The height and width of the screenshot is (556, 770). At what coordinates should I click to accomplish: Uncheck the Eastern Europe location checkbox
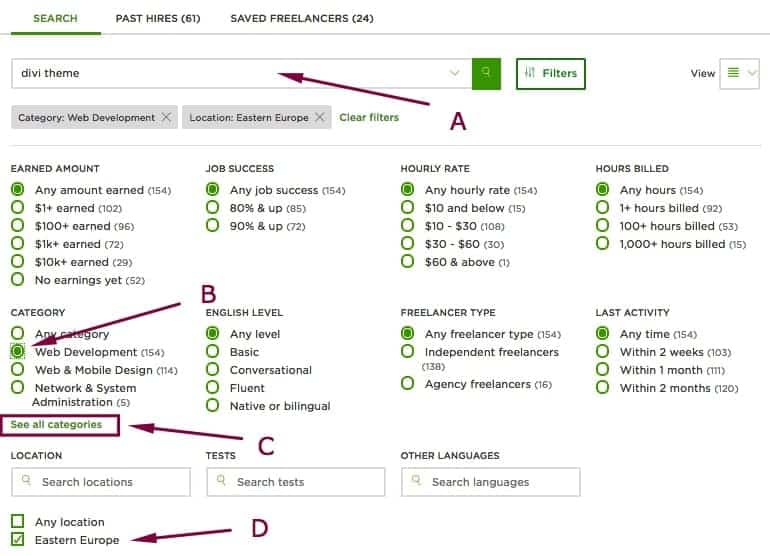[x=18, y=540]
